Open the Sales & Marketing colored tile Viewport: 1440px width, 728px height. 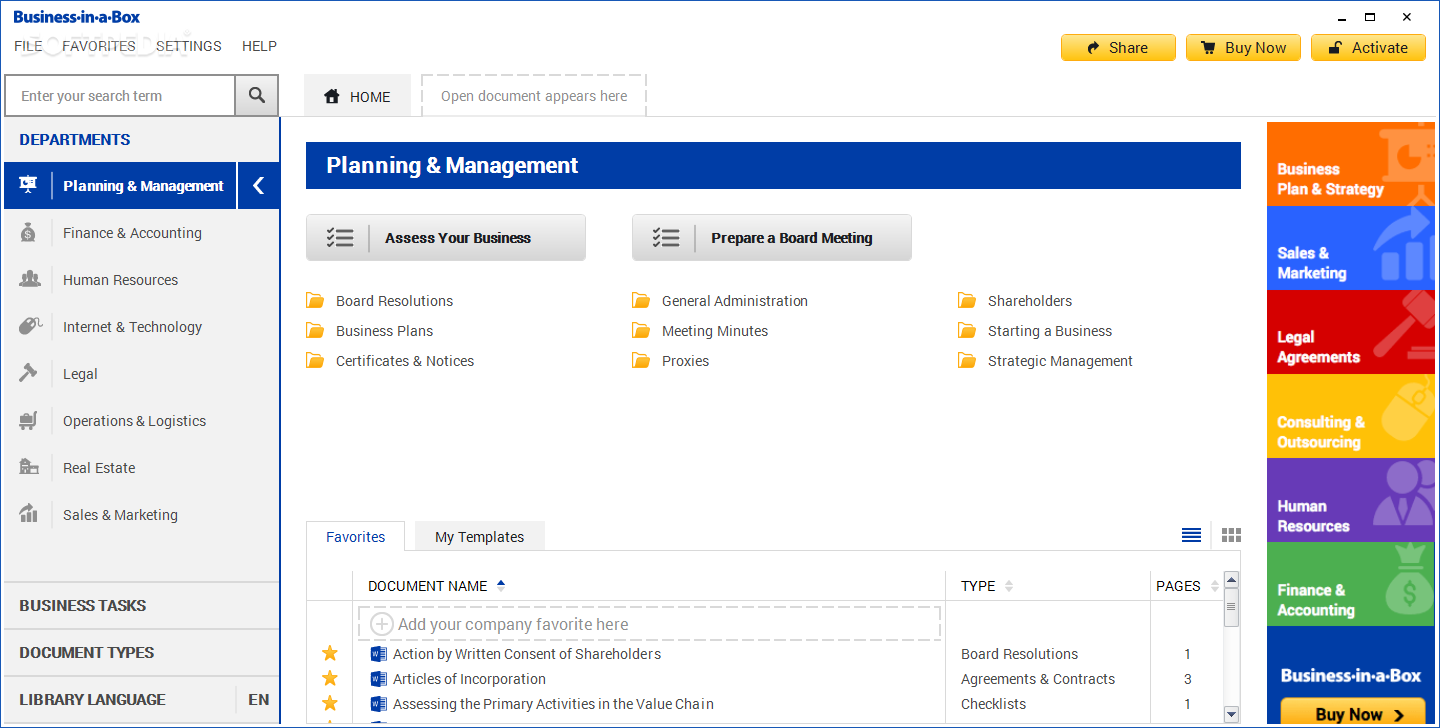[x=1350, y=248]
